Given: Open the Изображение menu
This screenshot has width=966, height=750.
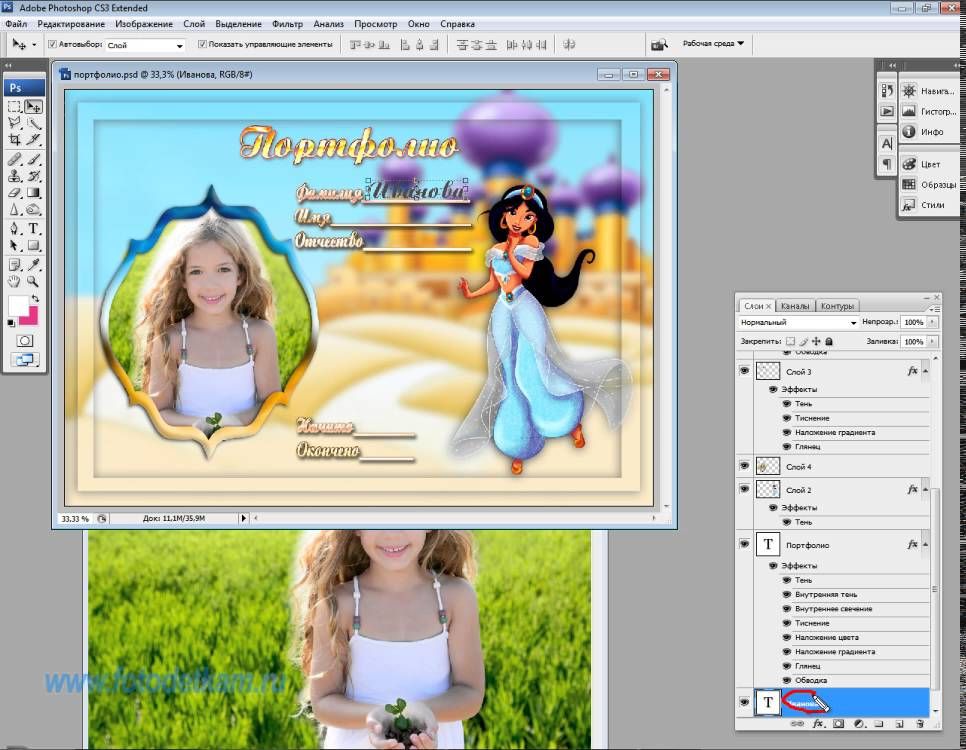Looking at the screenshot, I should [x=144, y=24].
